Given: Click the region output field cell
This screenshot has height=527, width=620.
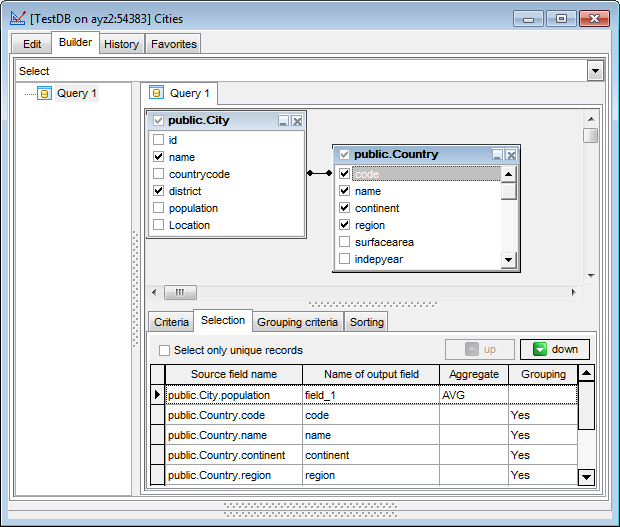Looking at the screenshot, I should point(371,475).
